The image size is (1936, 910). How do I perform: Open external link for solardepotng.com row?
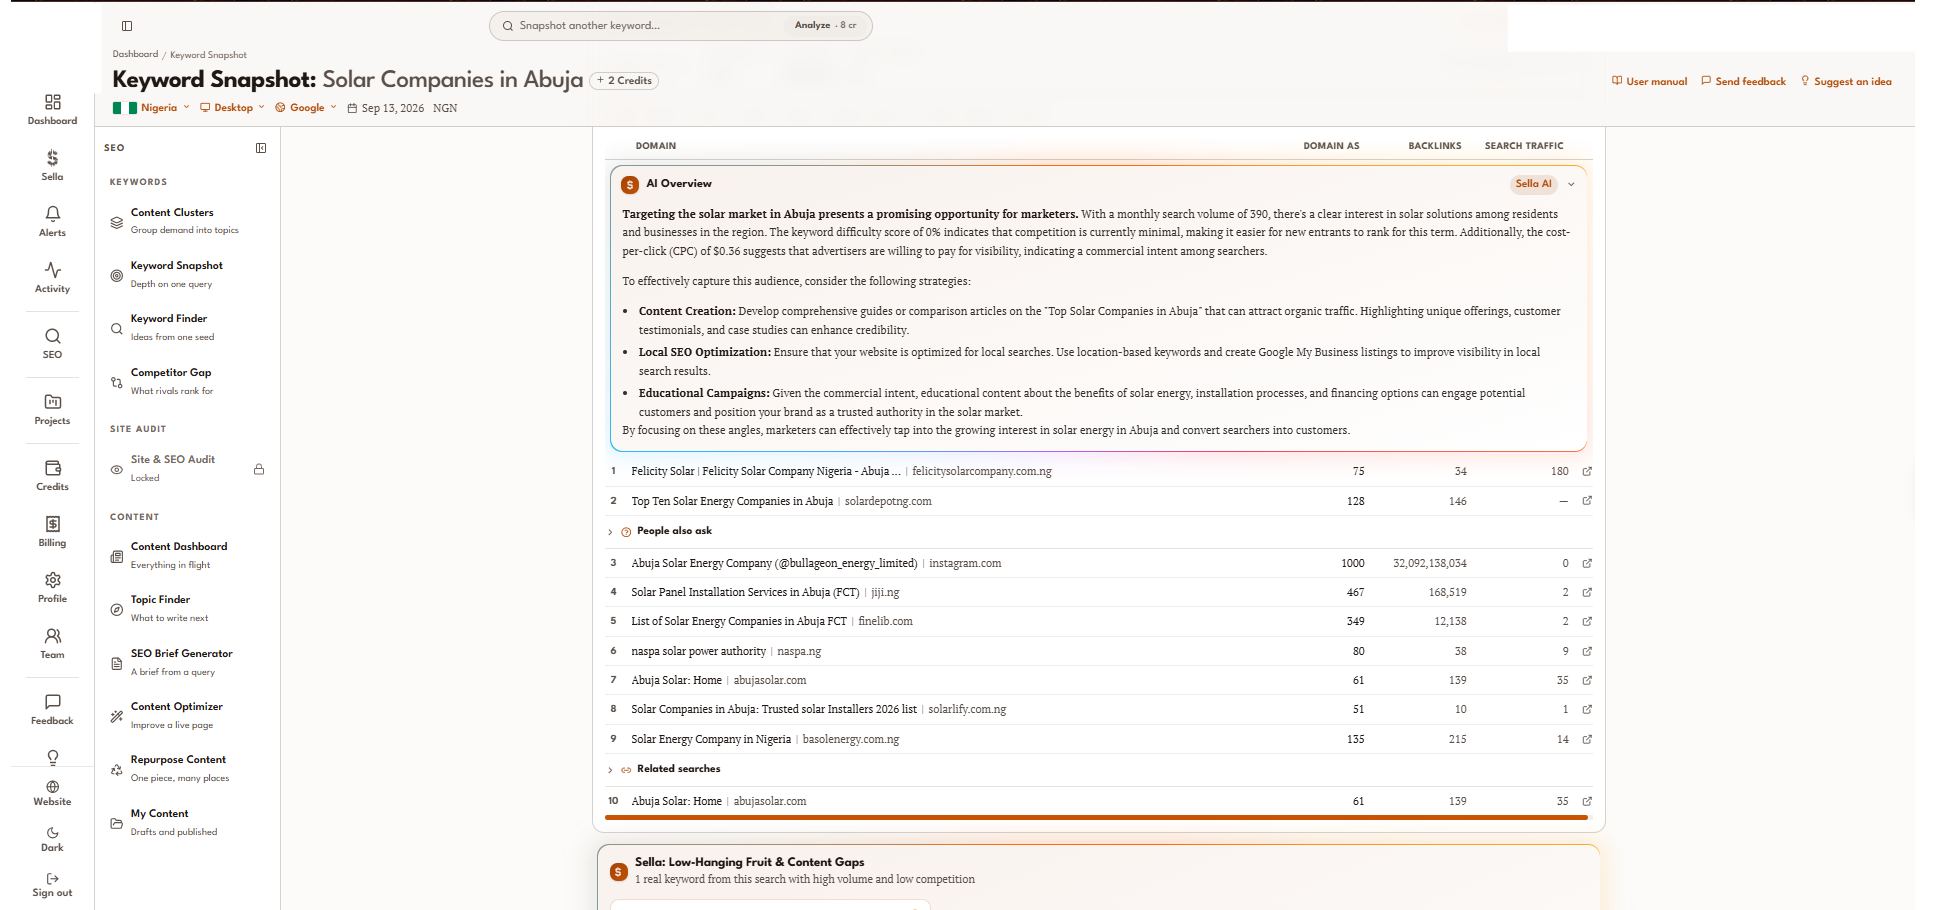[1587, 501]
